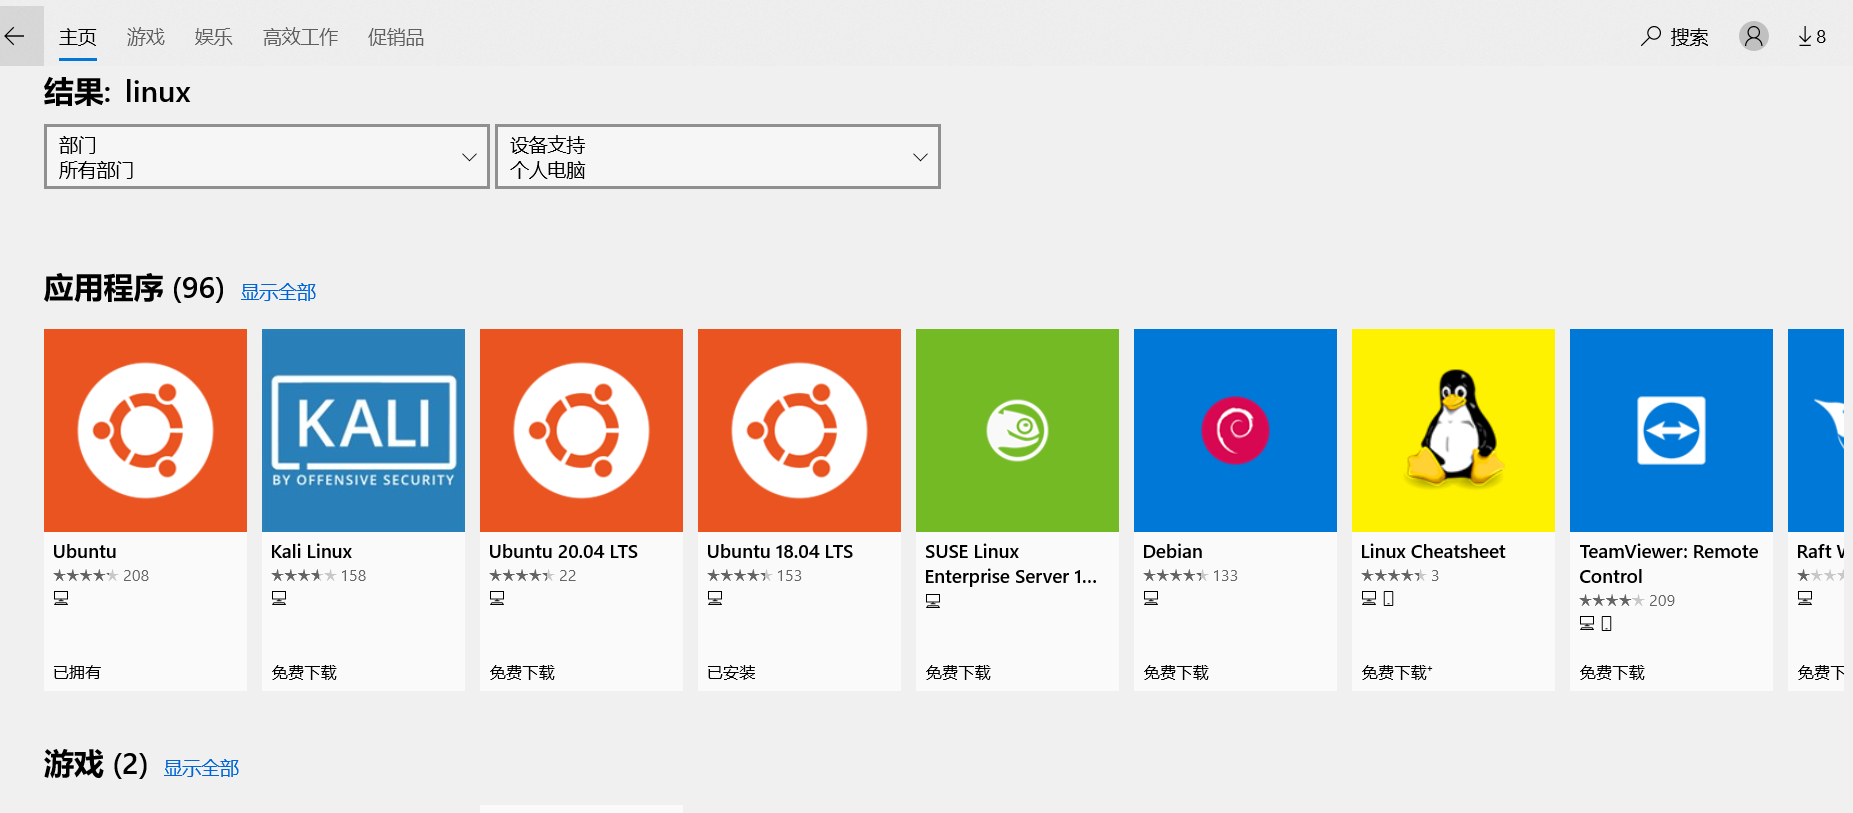1853x813 pixels.
Task: Open the Linux Cheatsheet penguin icon
Action: click(x=1453, y=430)
